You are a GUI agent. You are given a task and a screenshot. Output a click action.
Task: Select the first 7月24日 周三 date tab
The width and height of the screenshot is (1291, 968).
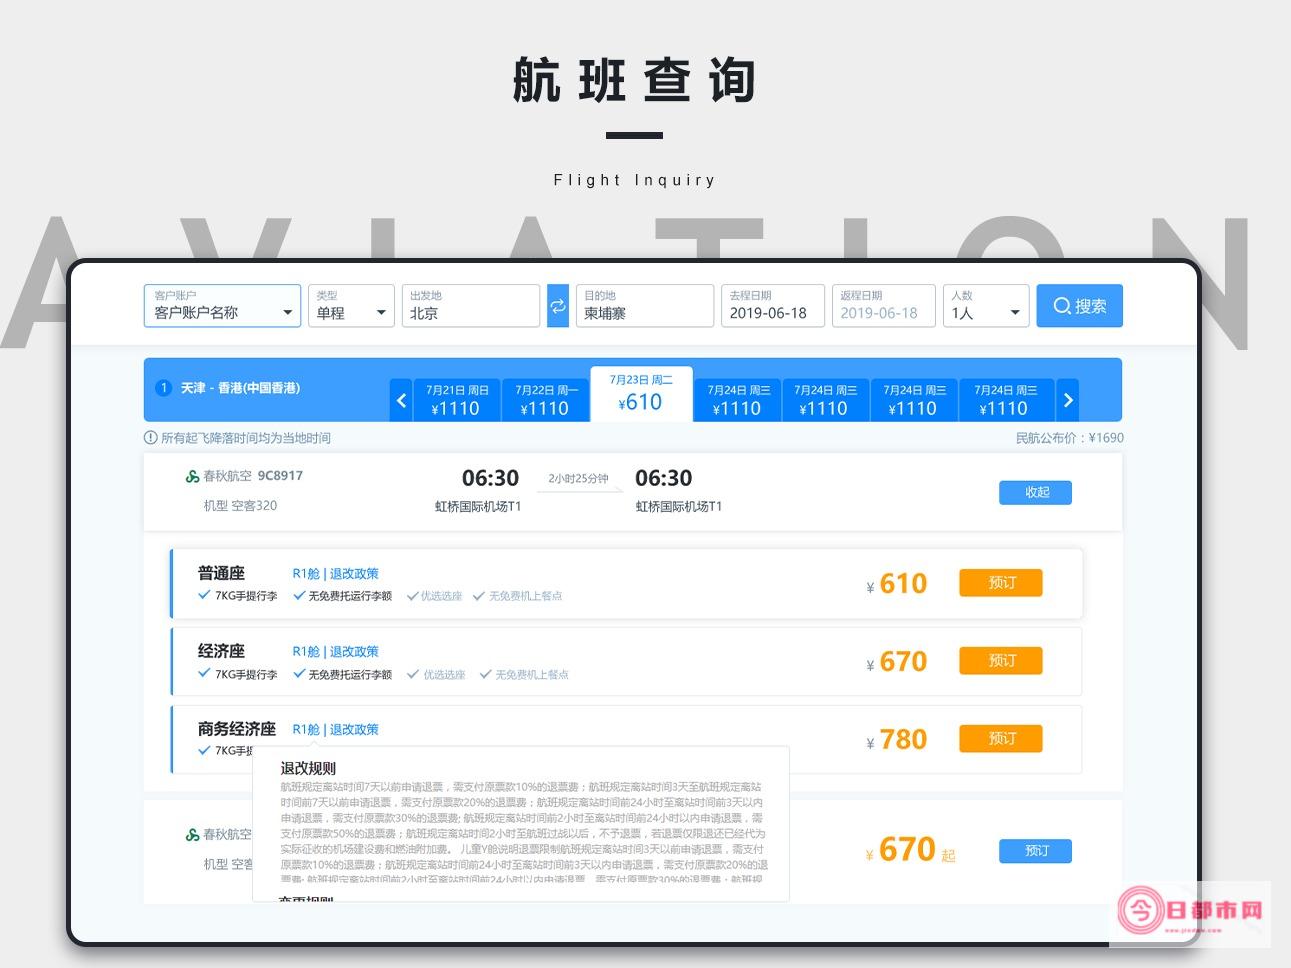point(739,400)
